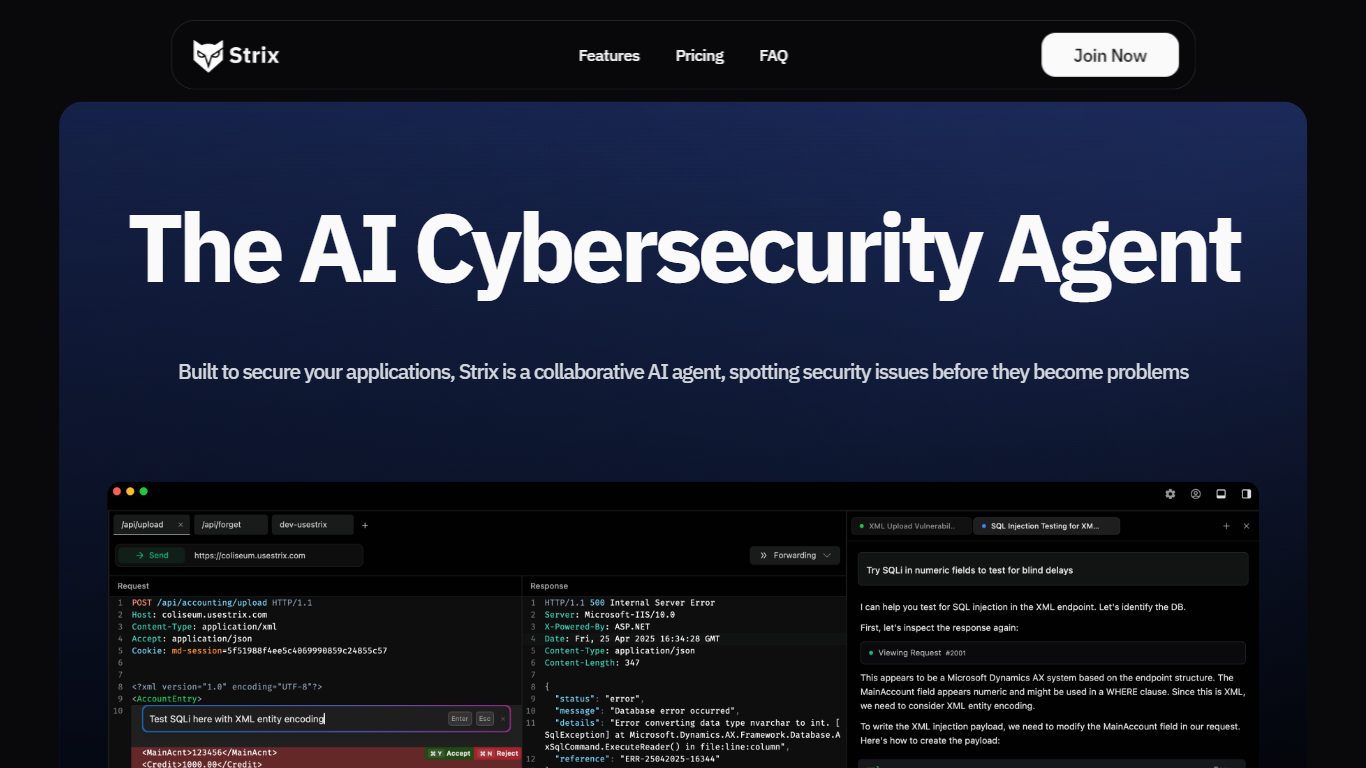Open the settings gear in the app window
The width and height of the screenshot is (1366, 768).
click(1171, 494)
